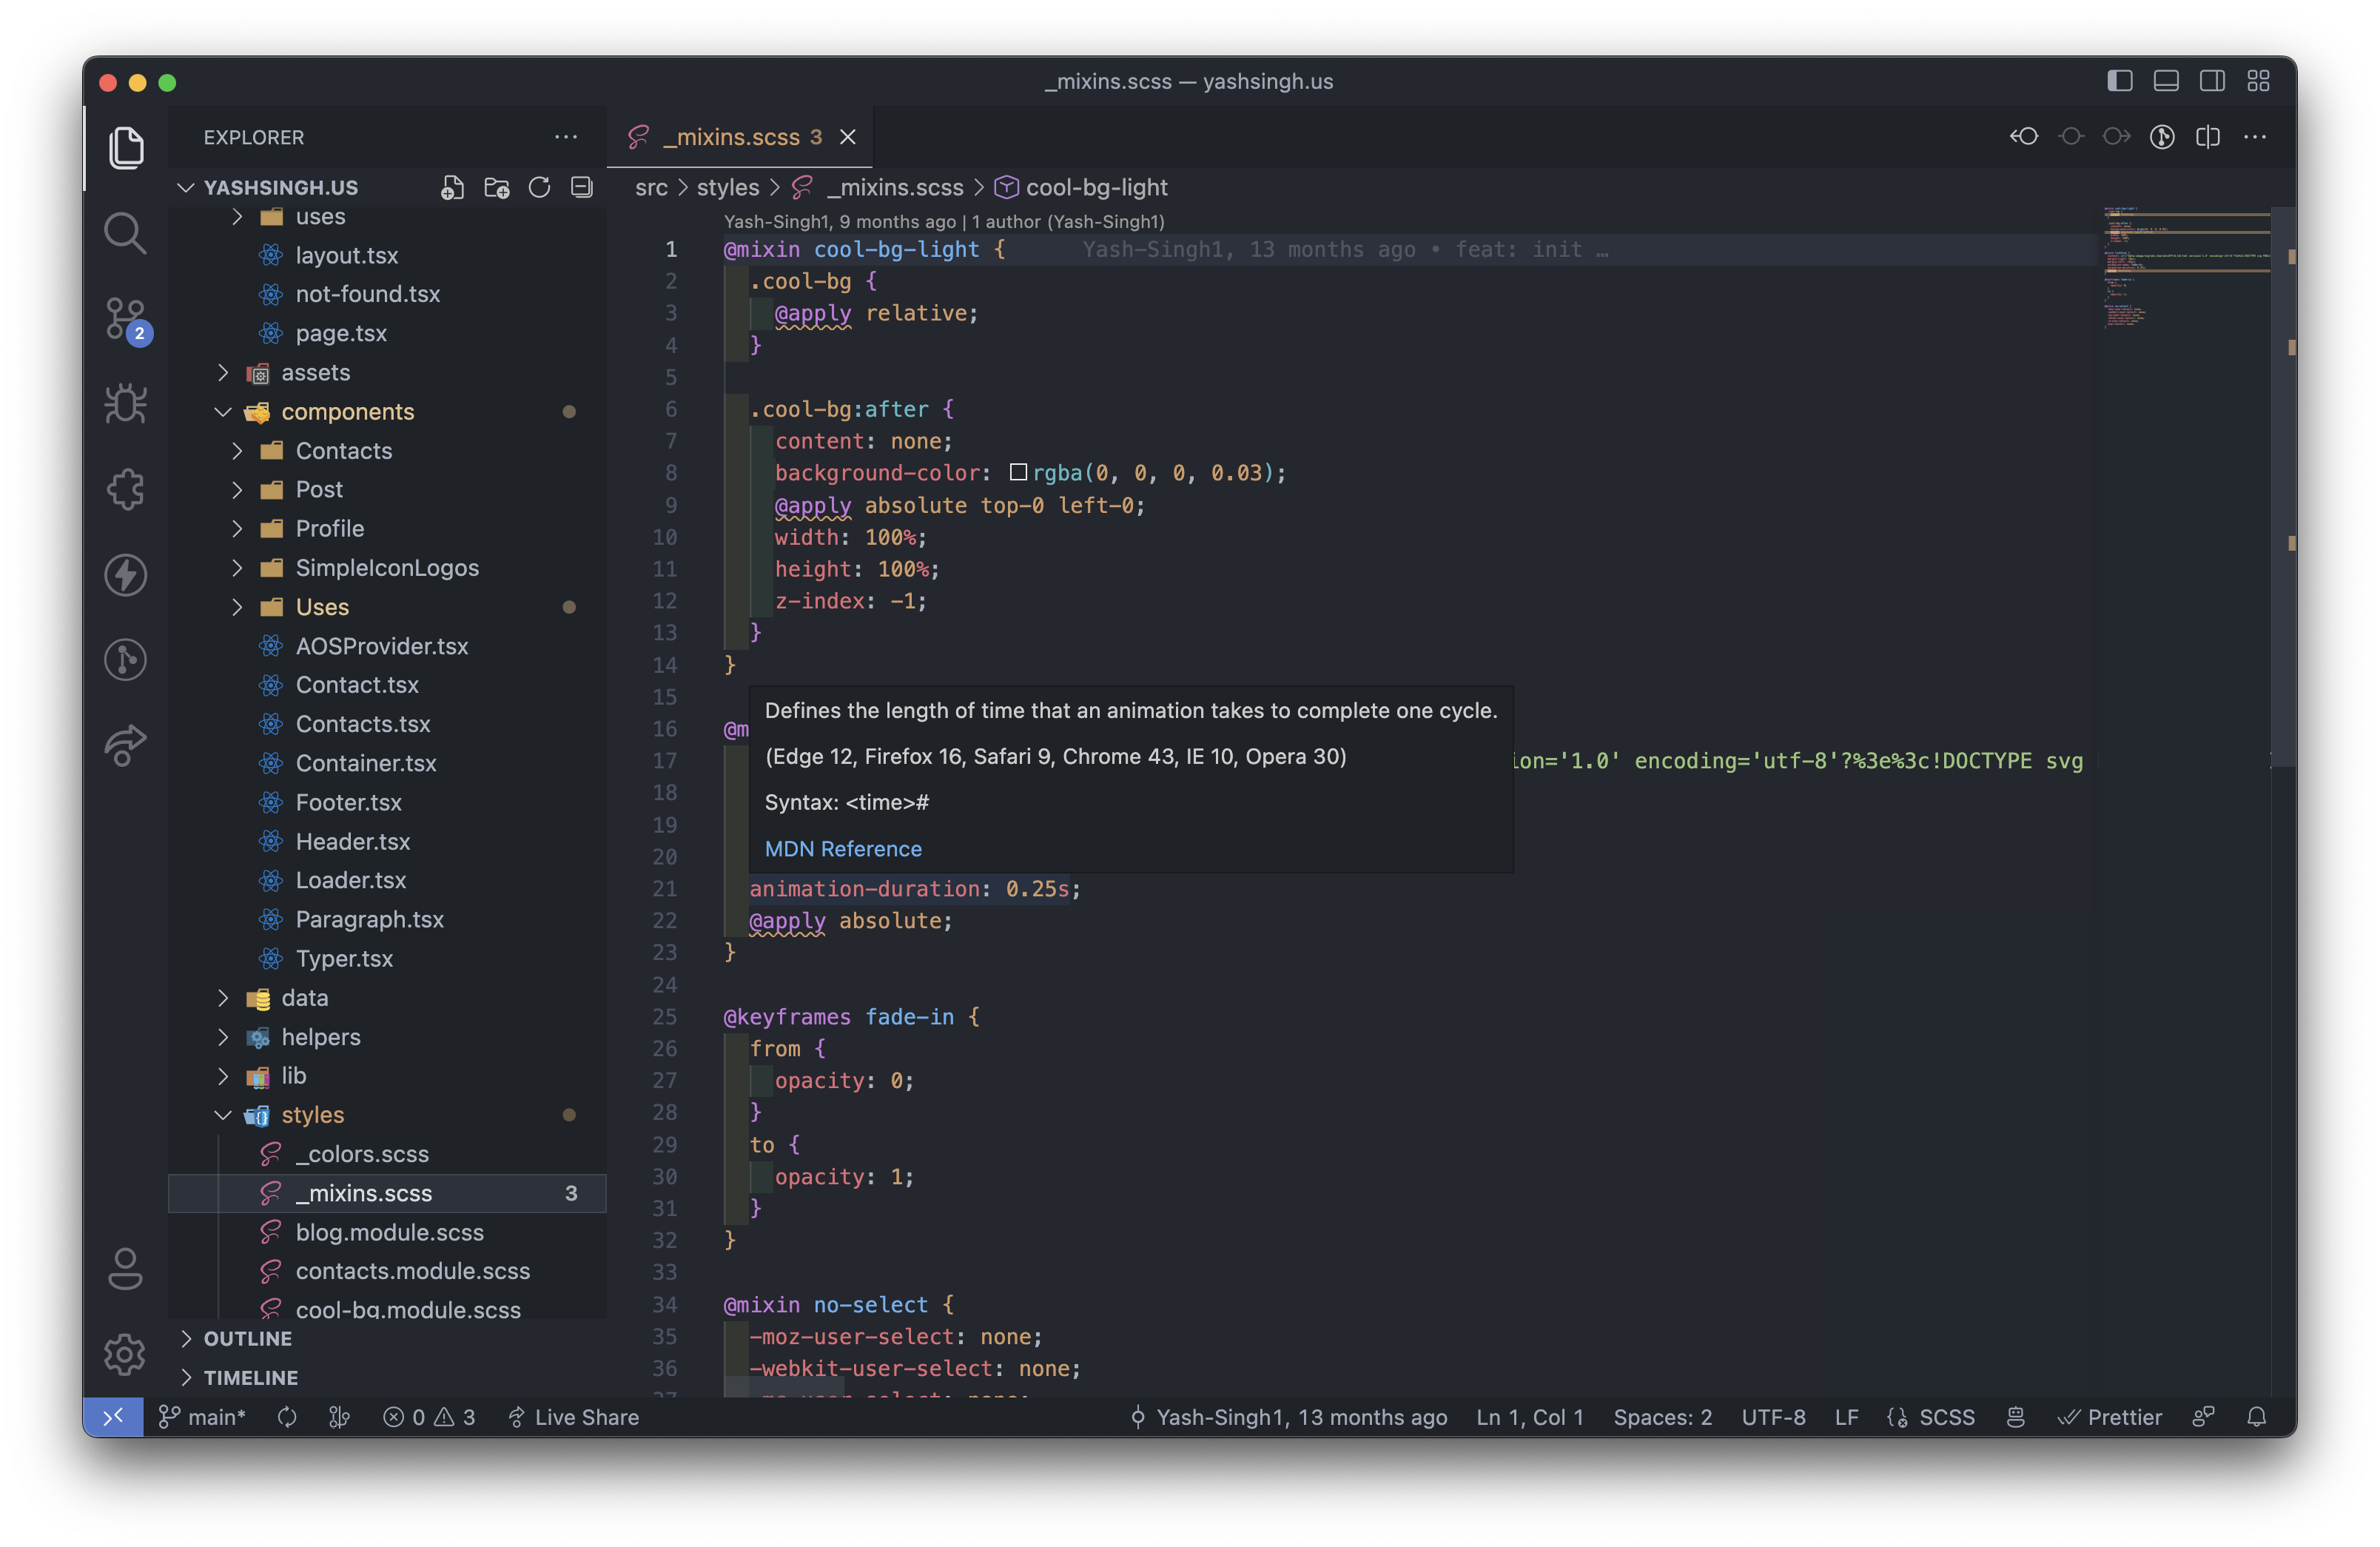Open the Run and Debug view
The image size is (2380, 1547).
point(126,404)
